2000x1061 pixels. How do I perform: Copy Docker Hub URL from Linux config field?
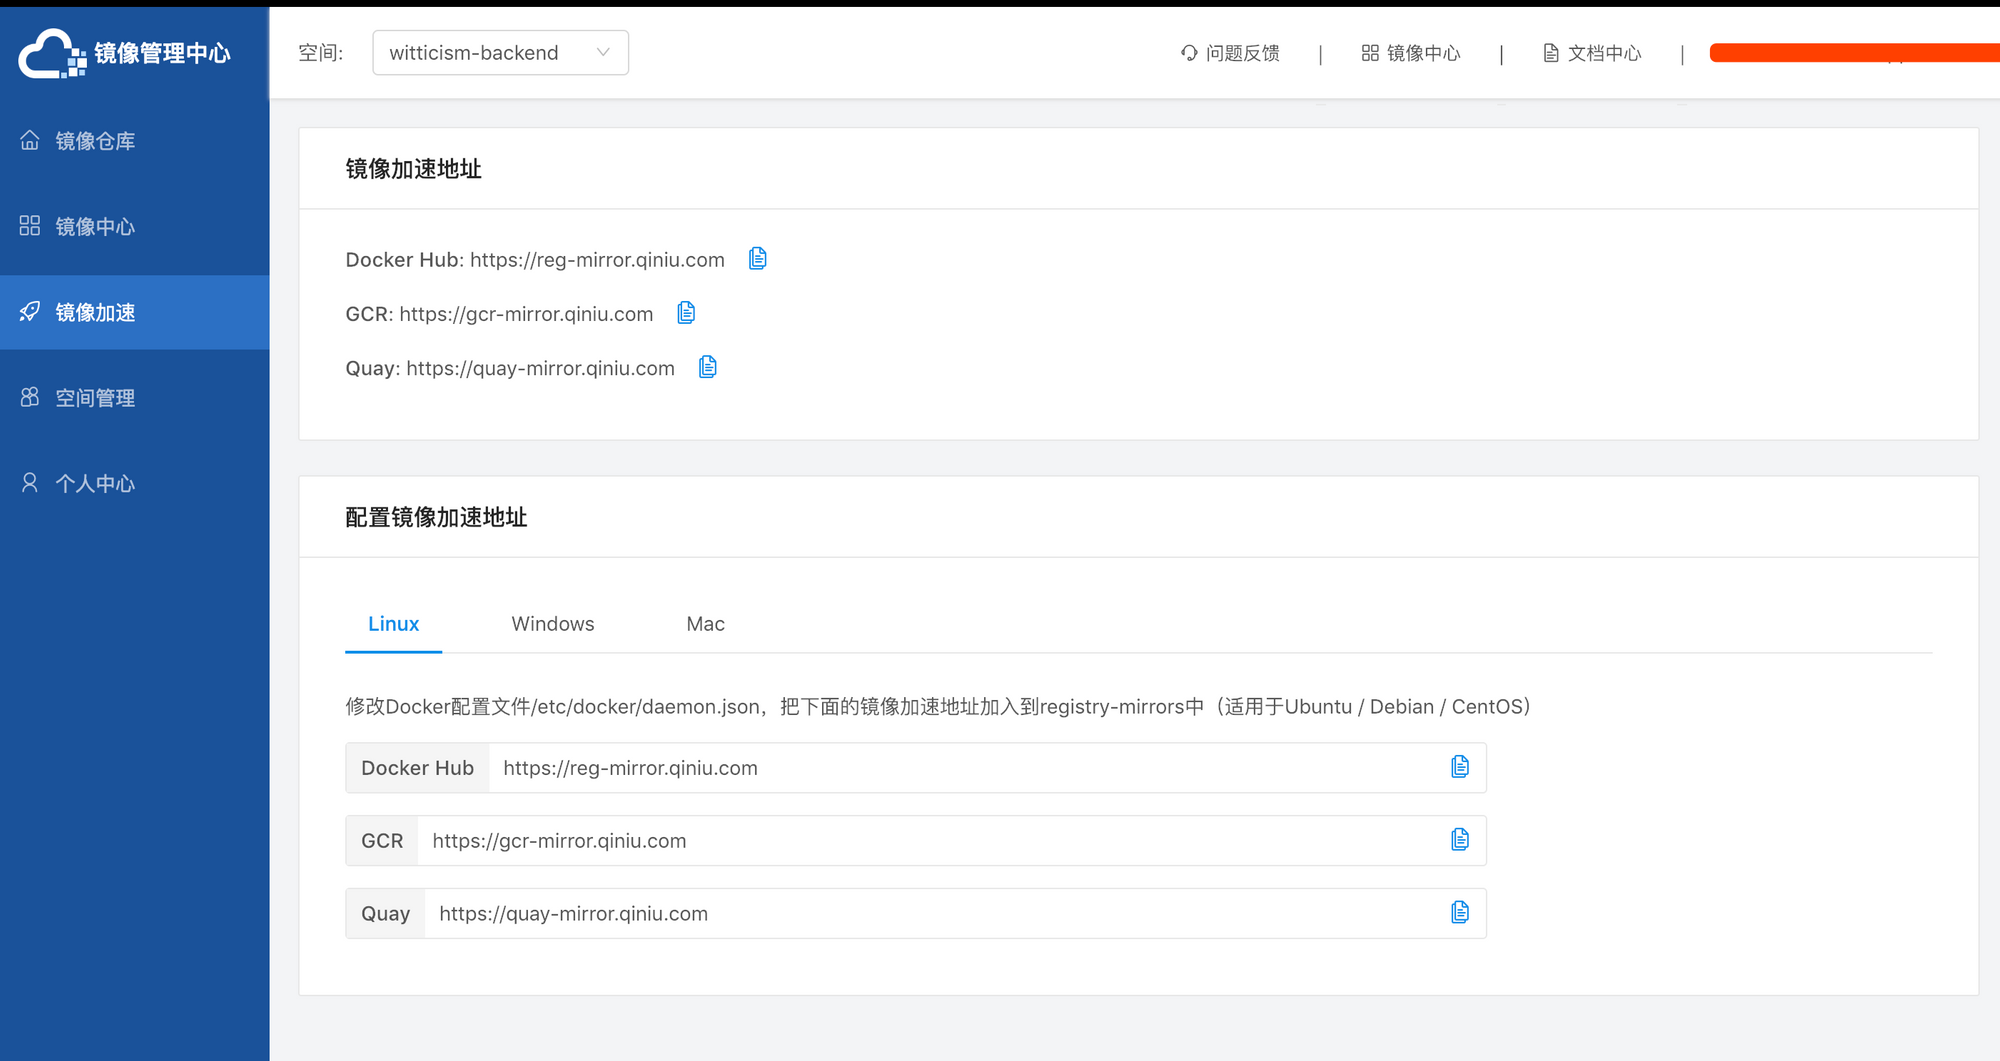click(1460, 767)
